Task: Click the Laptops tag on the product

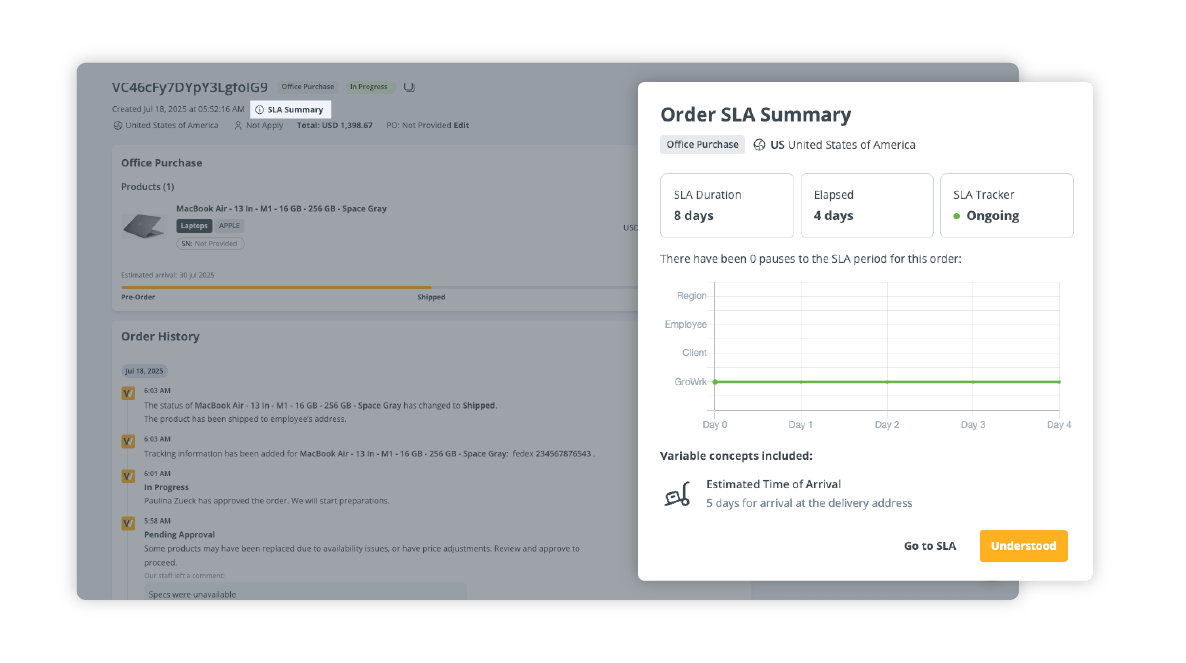Action: tap(194, 225)
